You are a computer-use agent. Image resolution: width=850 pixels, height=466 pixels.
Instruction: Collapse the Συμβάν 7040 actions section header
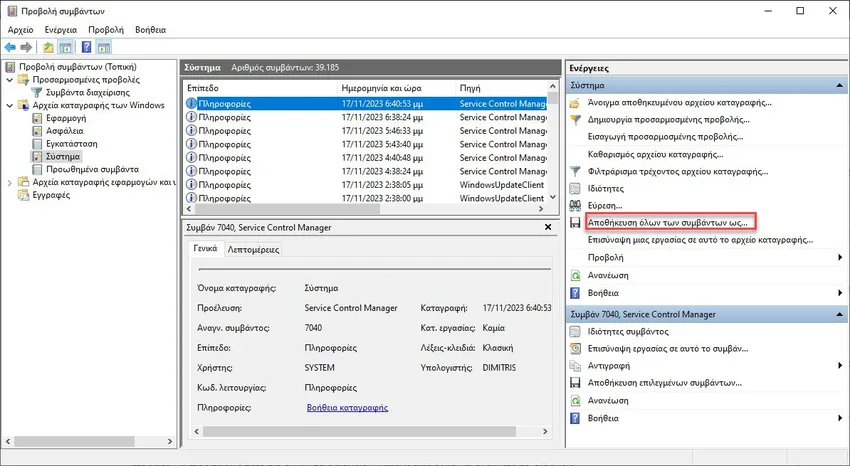tap(839, 314)
